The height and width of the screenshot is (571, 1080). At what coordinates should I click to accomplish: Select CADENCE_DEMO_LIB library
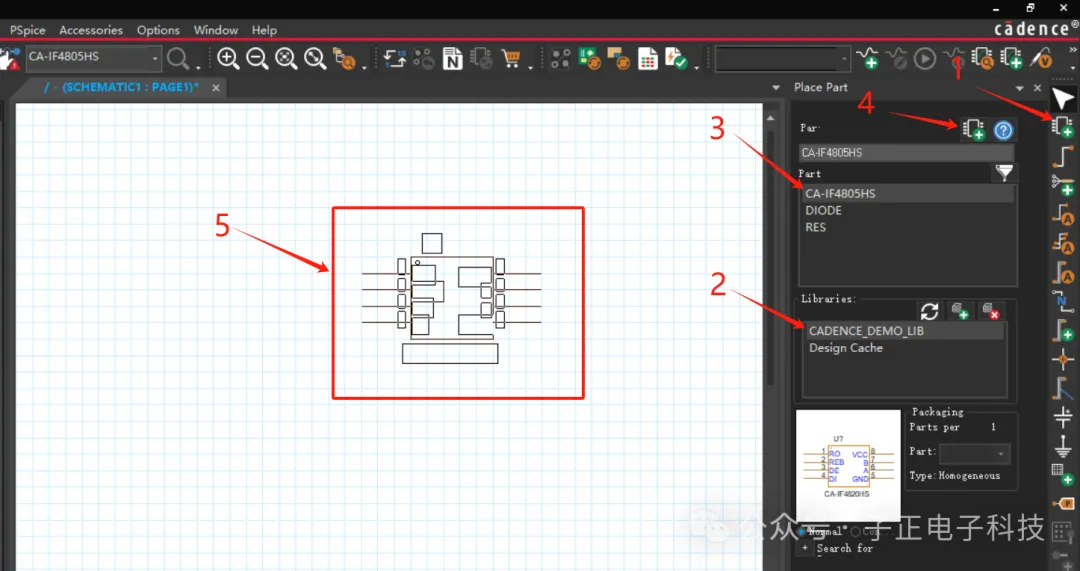coord(904,331)
